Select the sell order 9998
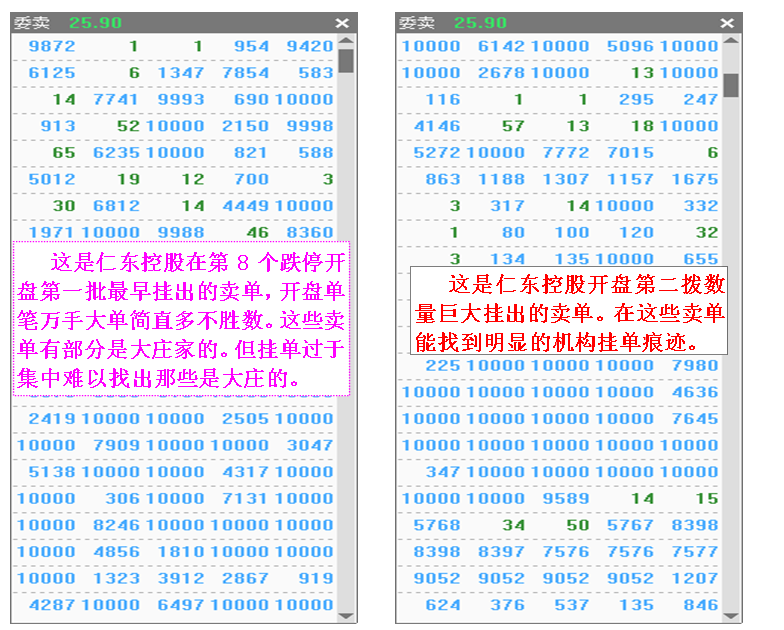 (x=310, y=126)
